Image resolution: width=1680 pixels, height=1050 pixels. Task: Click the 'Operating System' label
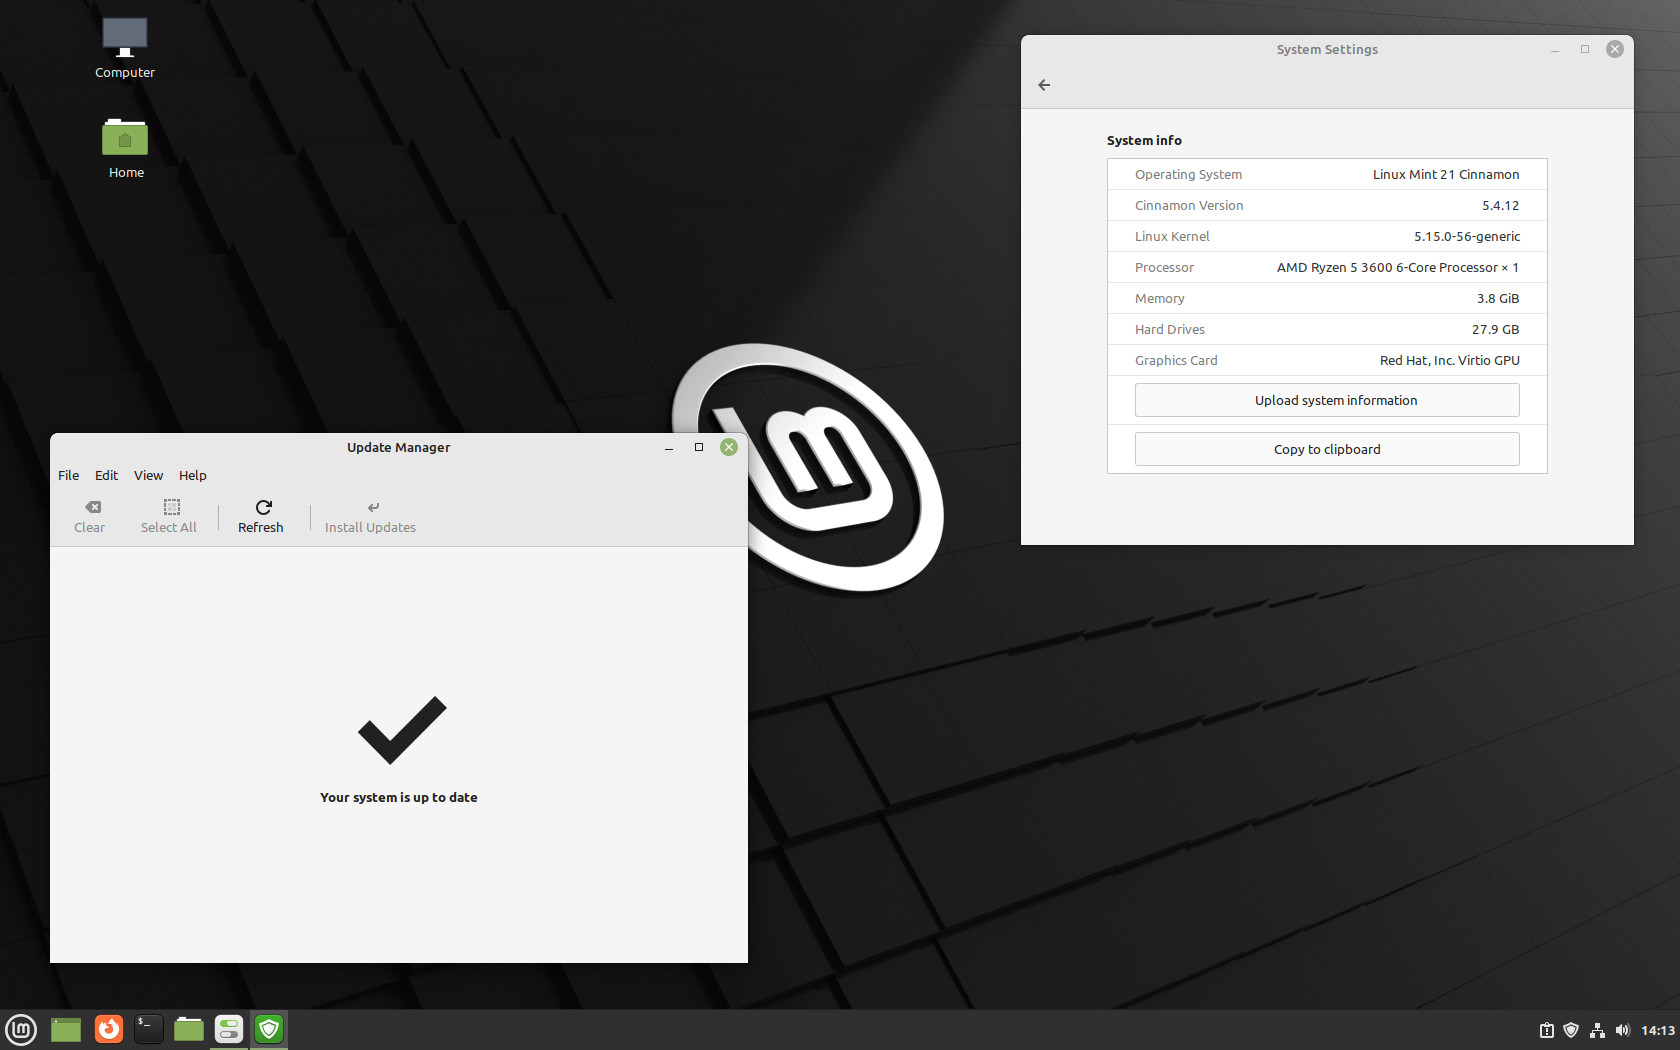tap(1188, 174)
